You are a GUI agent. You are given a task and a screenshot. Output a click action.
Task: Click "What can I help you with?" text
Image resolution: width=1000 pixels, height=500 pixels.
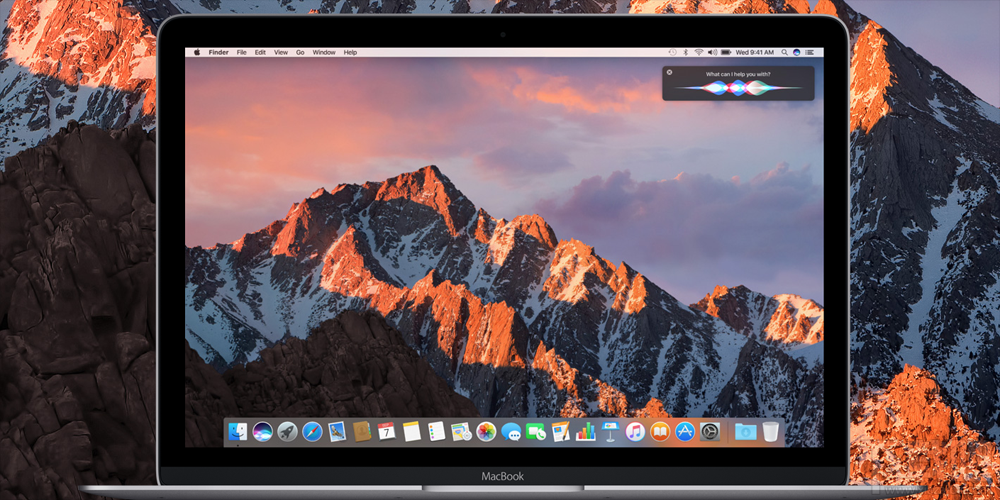pyautogui.click(x=738, y=74)
